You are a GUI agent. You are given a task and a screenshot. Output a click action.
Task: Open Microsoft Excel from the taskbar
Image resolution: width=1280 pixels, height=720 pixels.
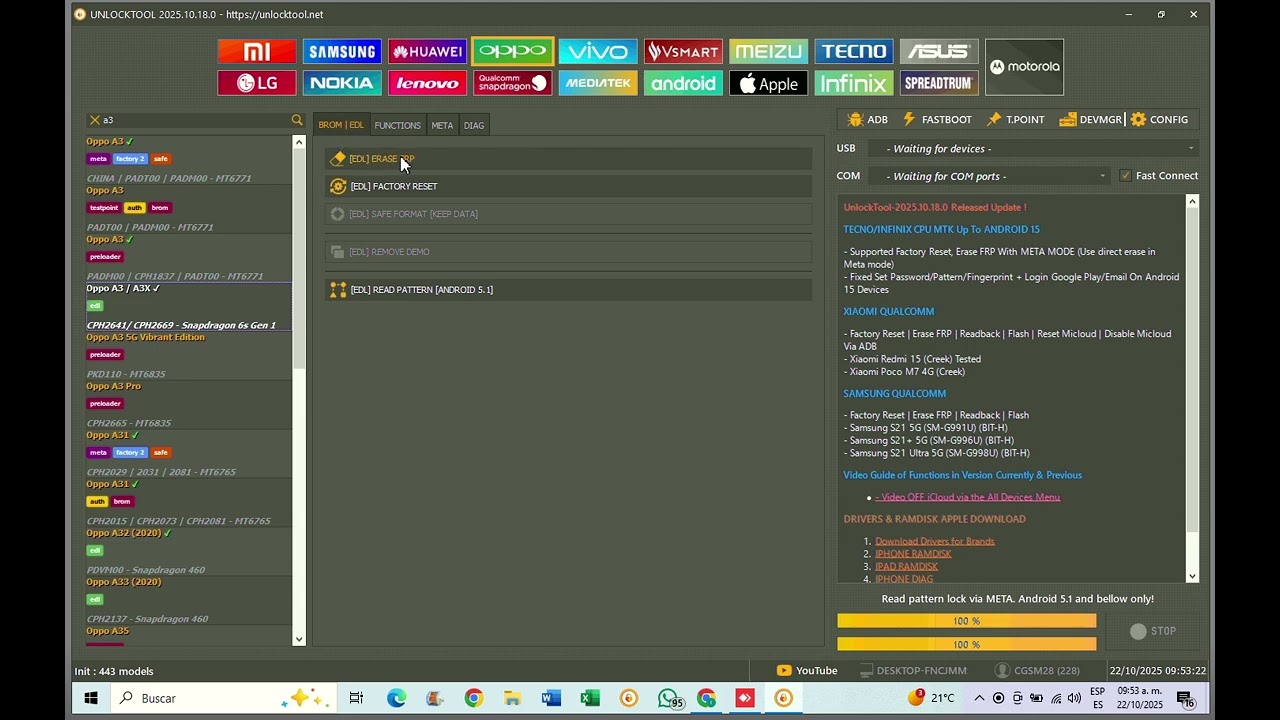(x=590, y=698)
